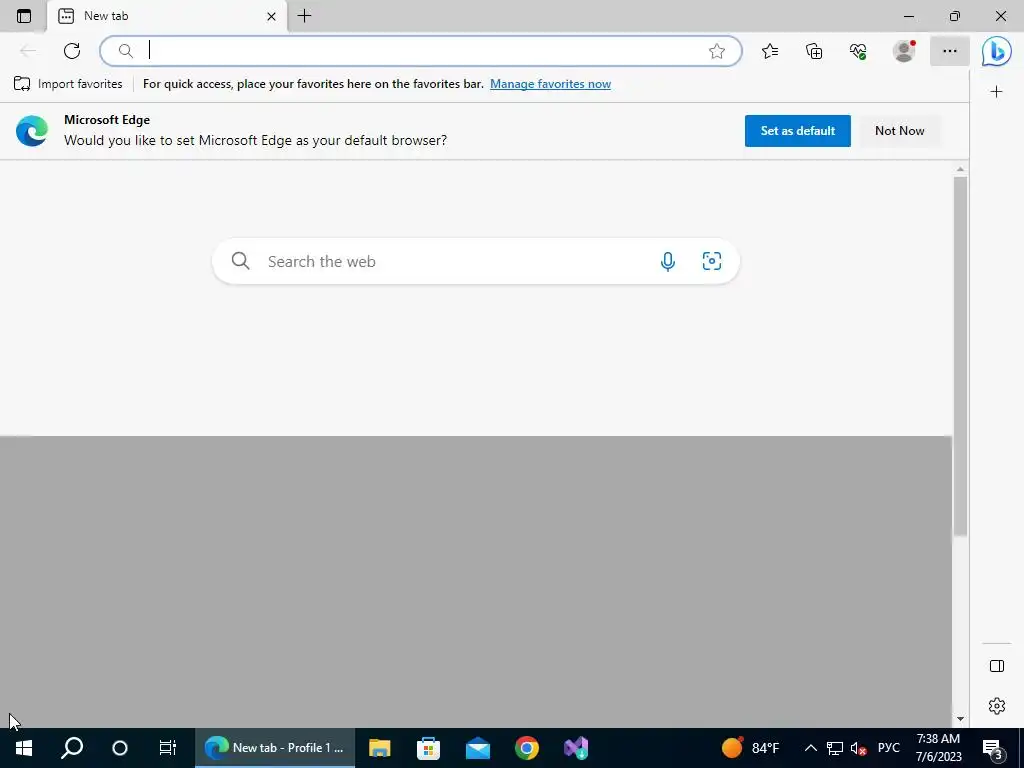Viewport: 1024px width, 768px height.
Task: Dismiss prompt with Not Now
Action: [899, 131]
